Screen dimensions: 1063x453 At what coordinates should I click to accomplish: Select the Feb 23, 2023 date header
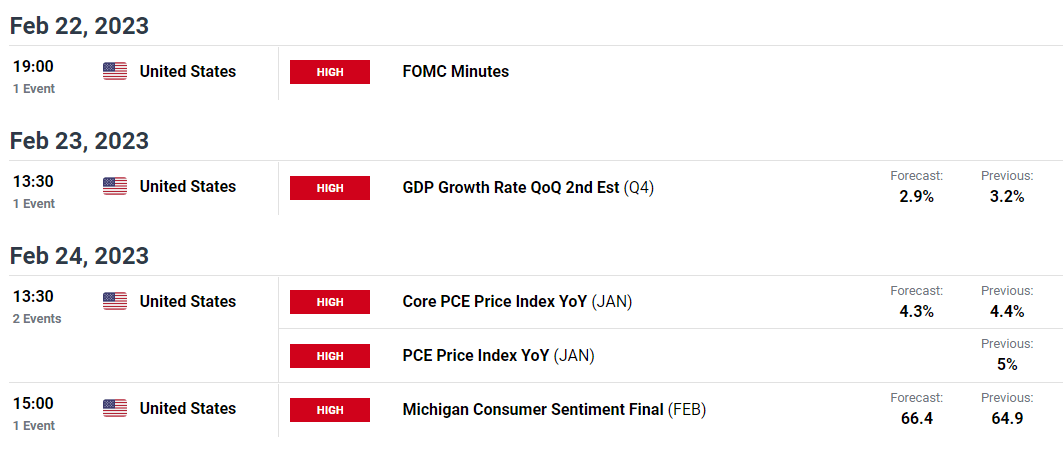click(x=79, y=141)
